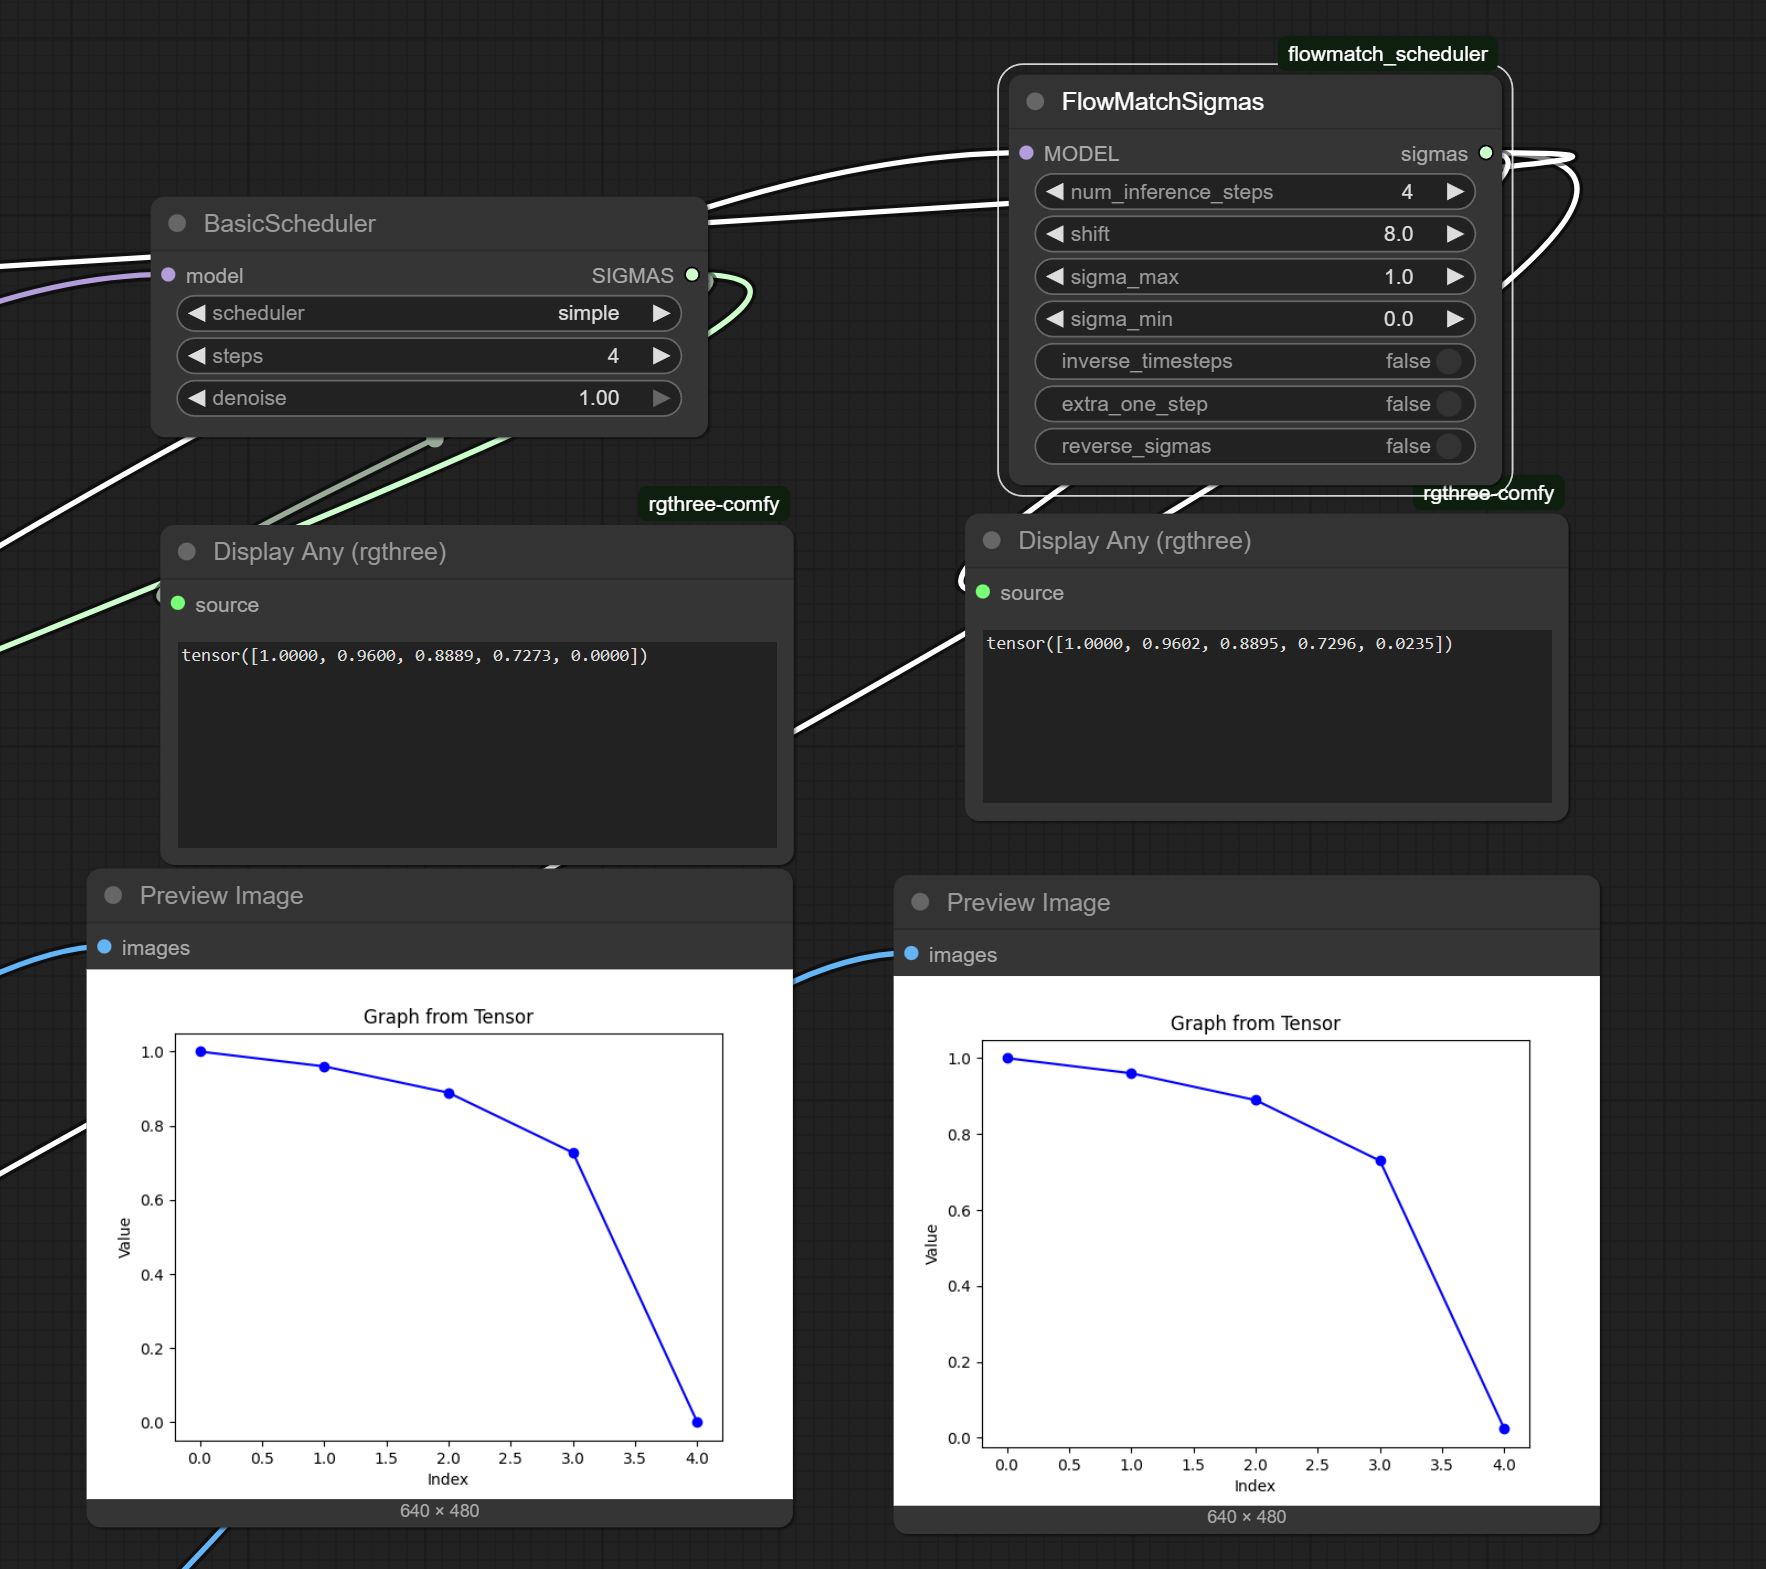This screenshot has width=1766, height=1569.
Task: Increase shift value
Action: 1455,234
